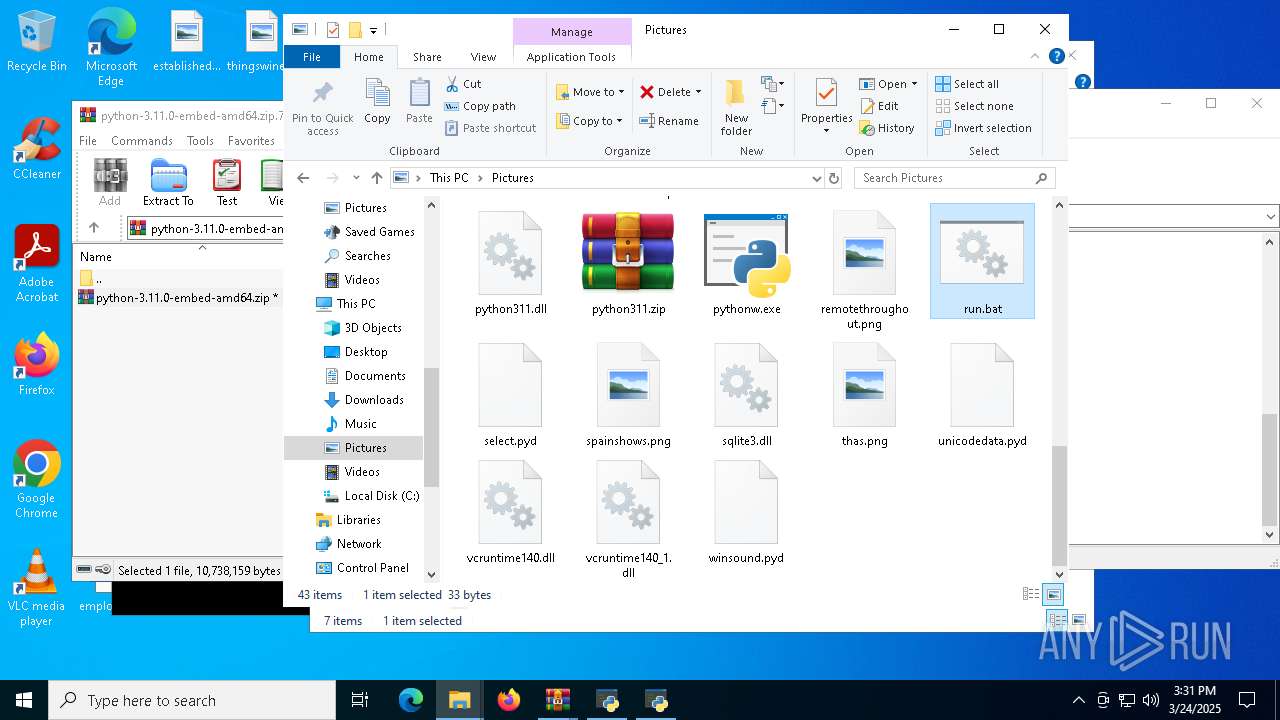The image size is (1280, 720).
Task: Click Cut in Clipboard group
Action: pyautogui.click(x=463, y=84)
